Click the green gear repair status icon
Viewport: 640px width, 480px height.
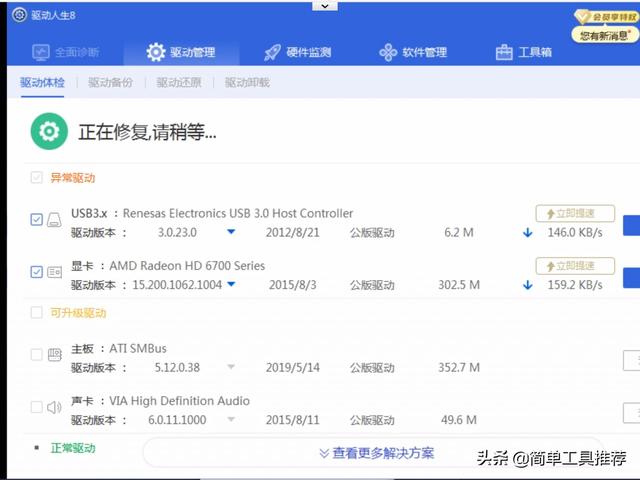pyautogui.click(x=49, y=131)
